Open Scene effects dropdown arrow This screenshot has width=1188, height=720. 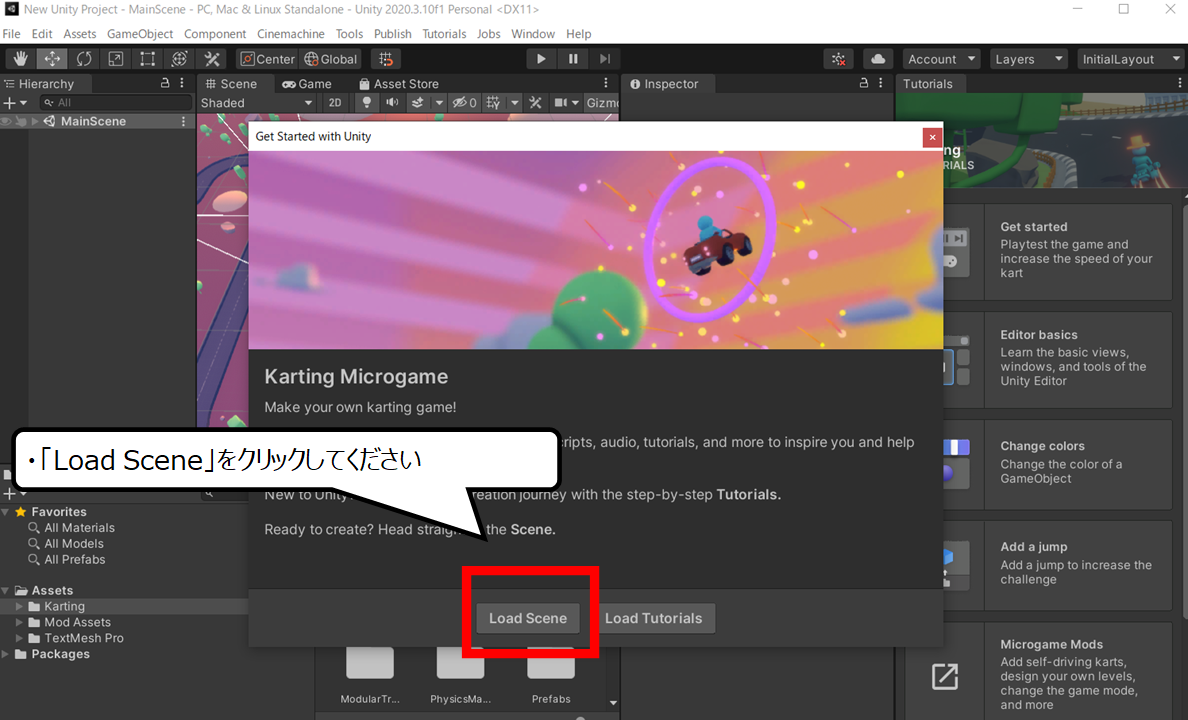[x=439, y=103]
